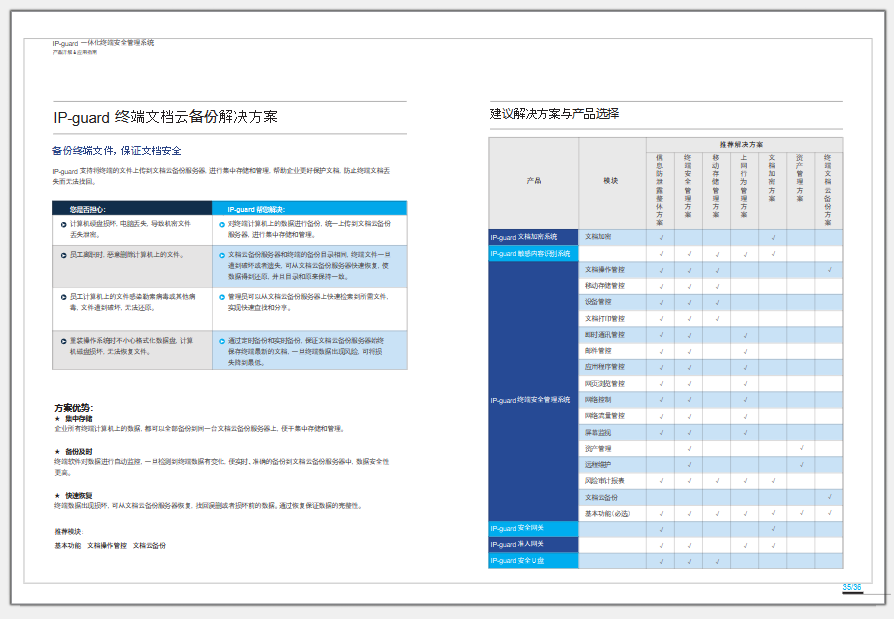Image resolution: width=894 pixels, height=619 pixels.
Task: Click the "集中存储" advantage title
Action: pyautogui.click(x=79, y=418)
